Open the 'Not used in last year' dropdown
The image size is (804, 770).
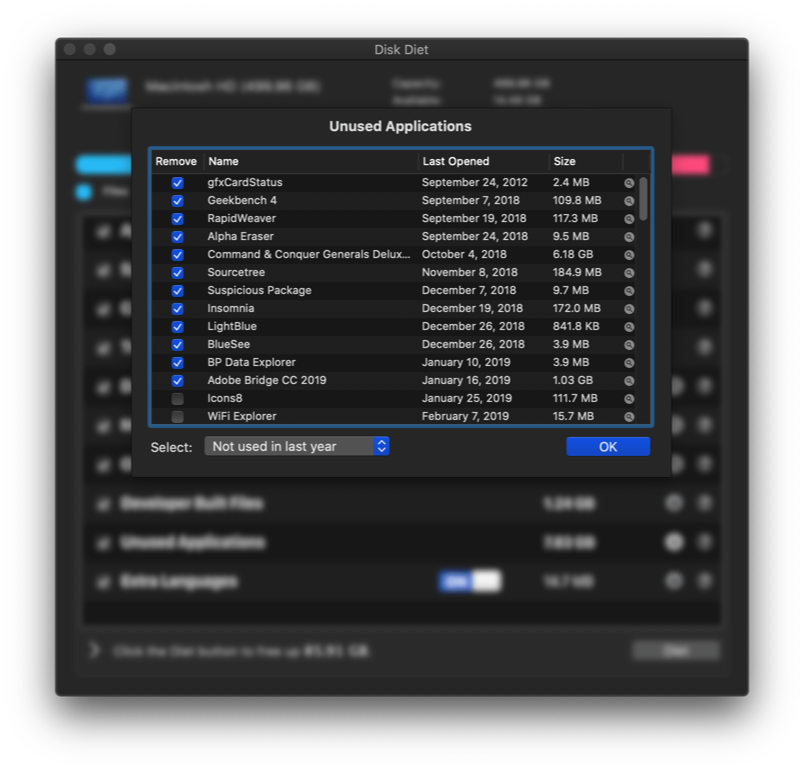coord(297,447)
